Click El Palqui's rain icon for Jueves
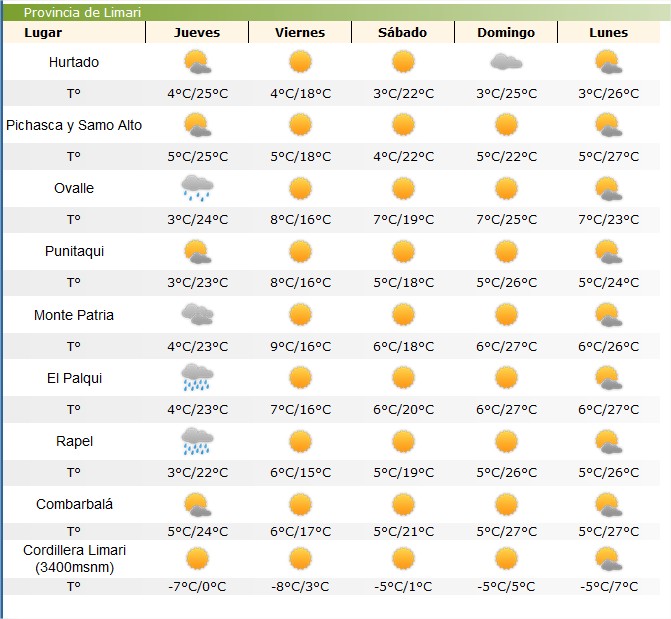The height and width of the screenshot is (619, 671). click(197, 378)
